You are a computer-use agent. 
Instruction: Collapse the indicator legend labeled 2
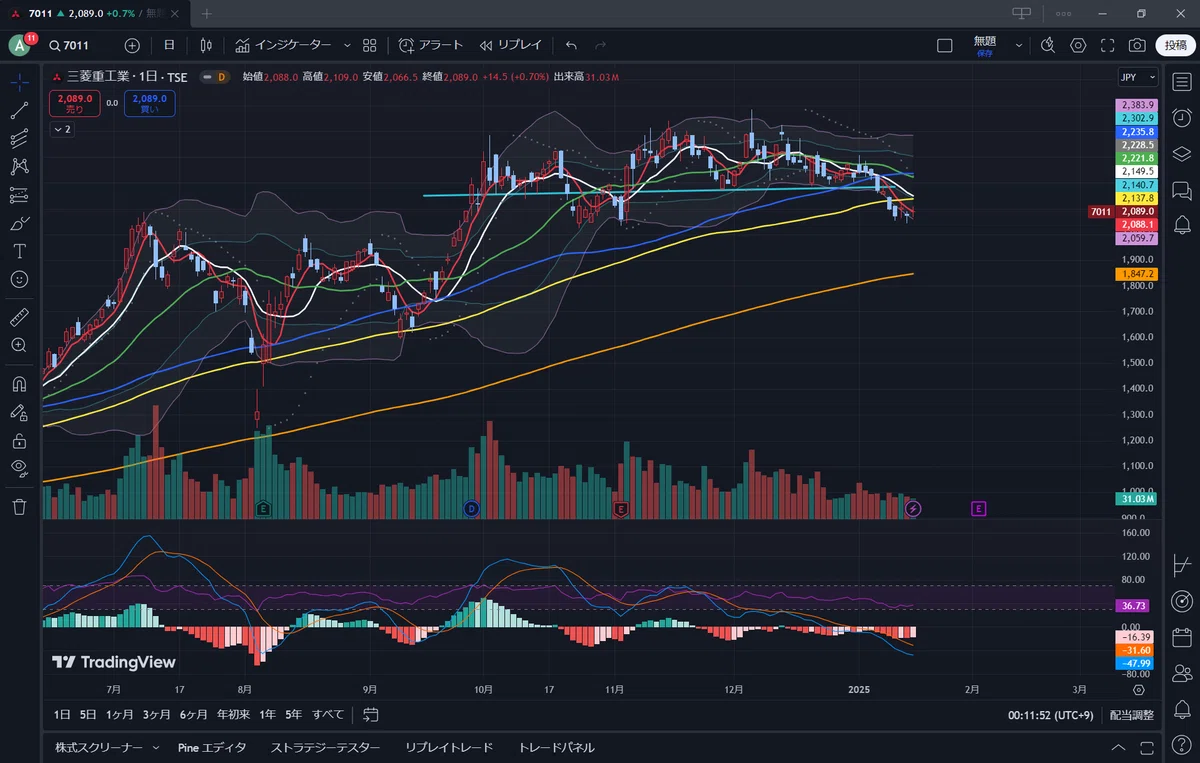62,130
